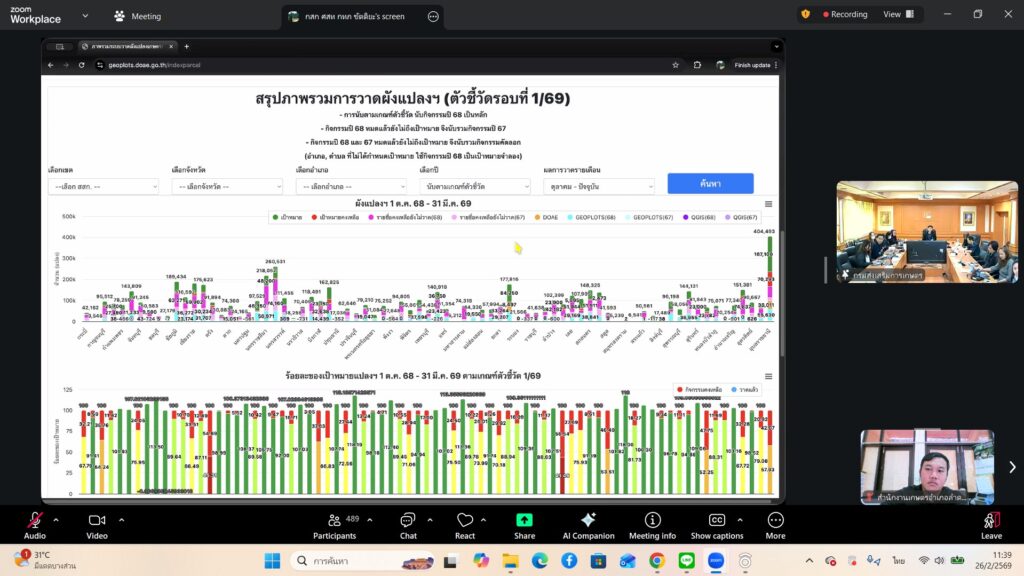Expand the arrow next to Video

pos(122,520)
